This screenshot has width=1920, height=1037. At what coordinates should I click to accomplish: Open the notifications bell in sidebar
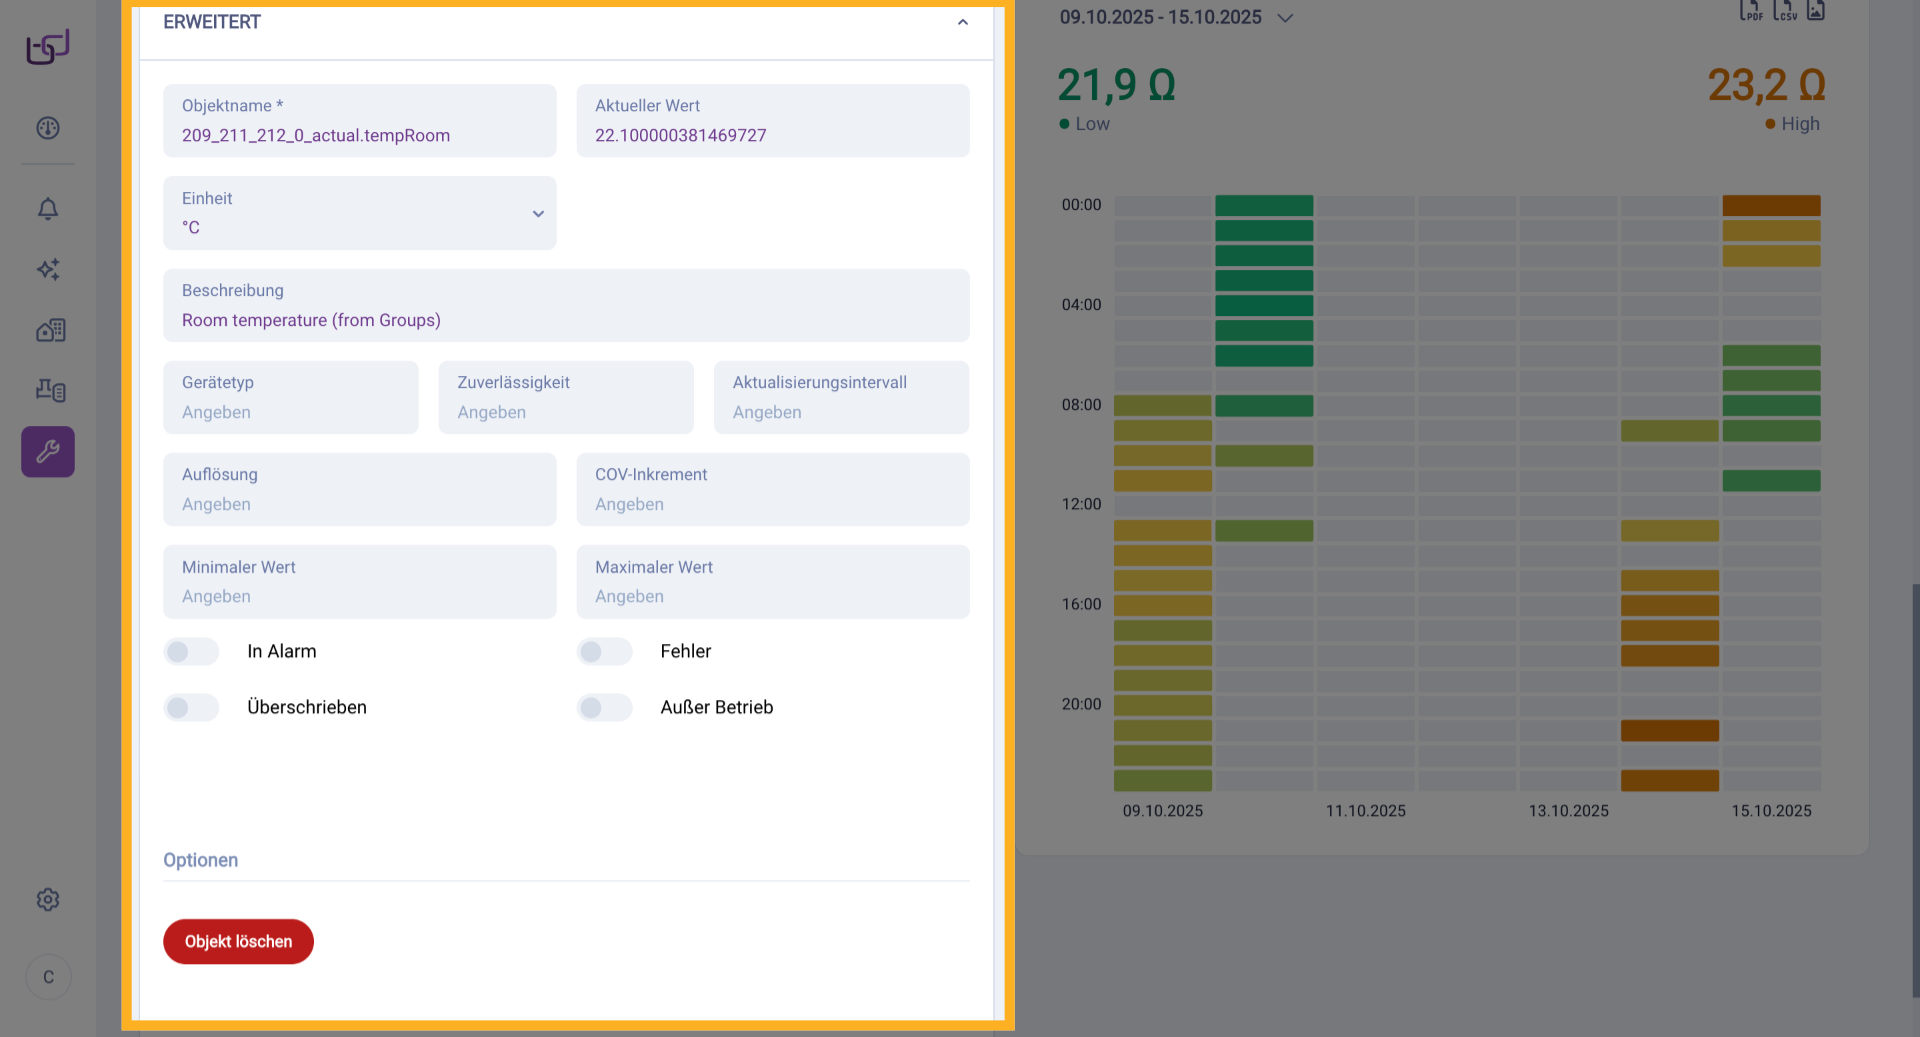pyautogui.click(x=48, y=209)
